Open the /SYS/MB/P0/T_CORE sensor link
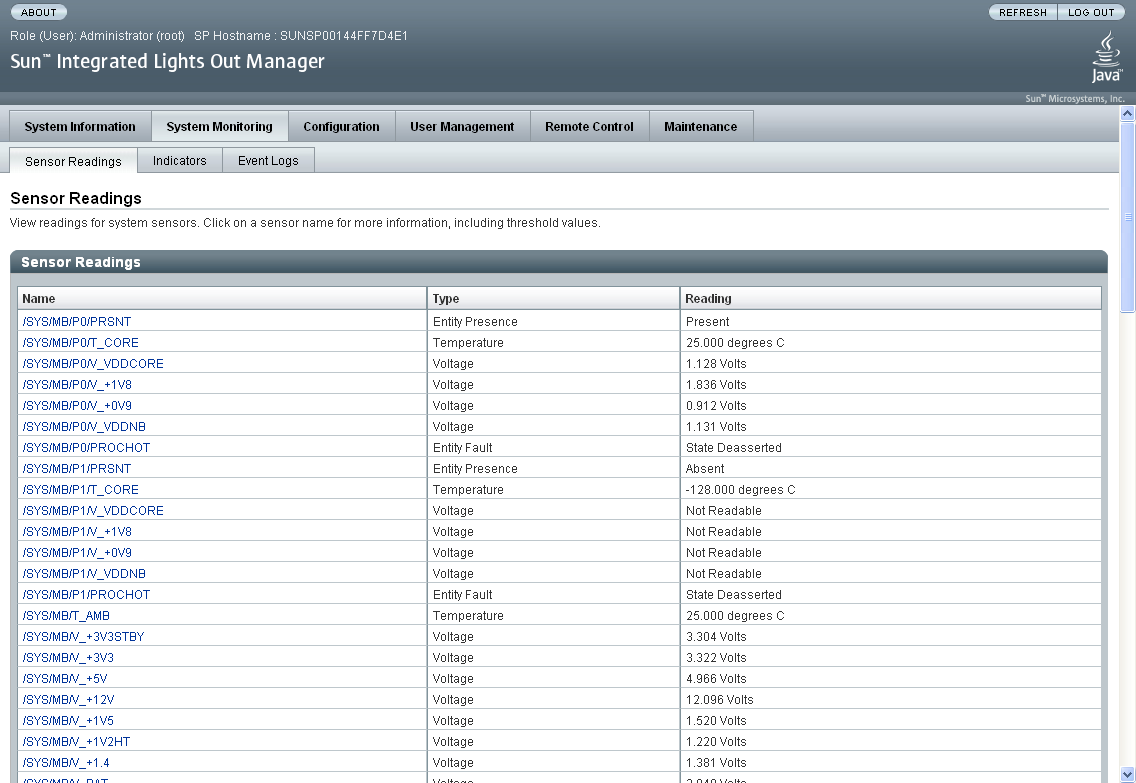 click(x=80, y=343)
